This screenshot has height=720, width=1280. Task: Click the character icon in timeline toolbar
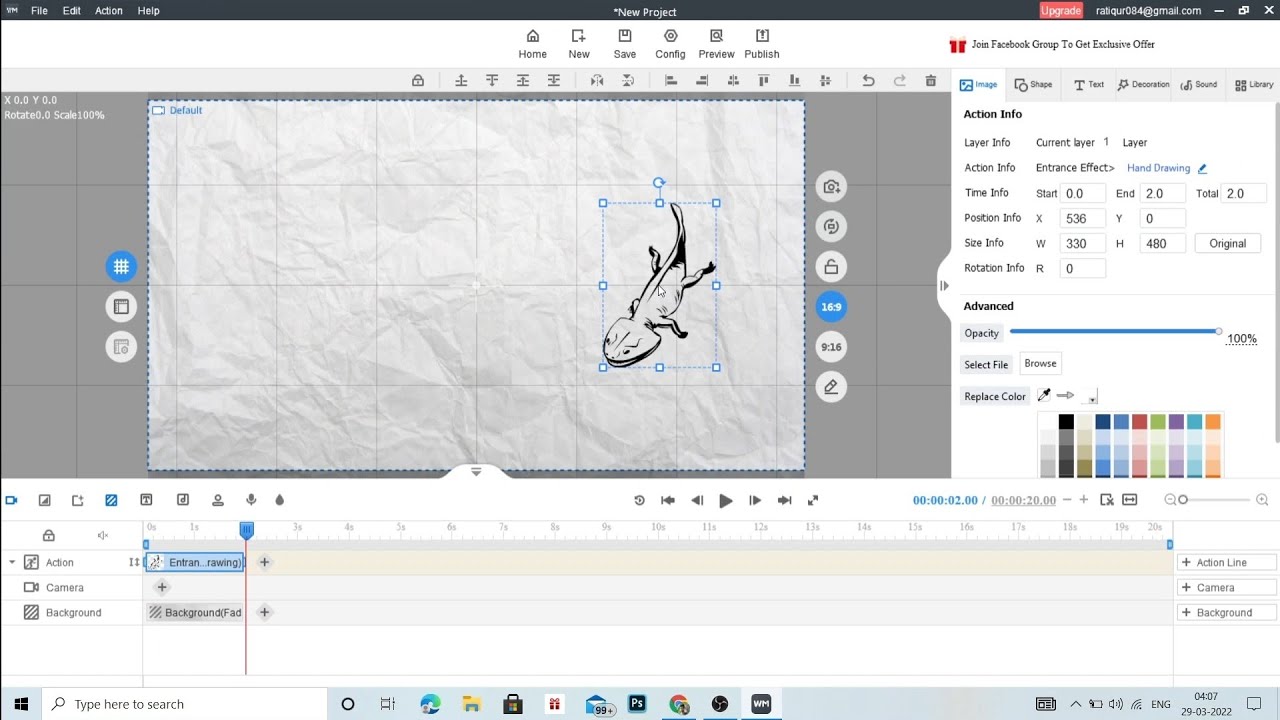pyautogui.click(x=217, y=500)
